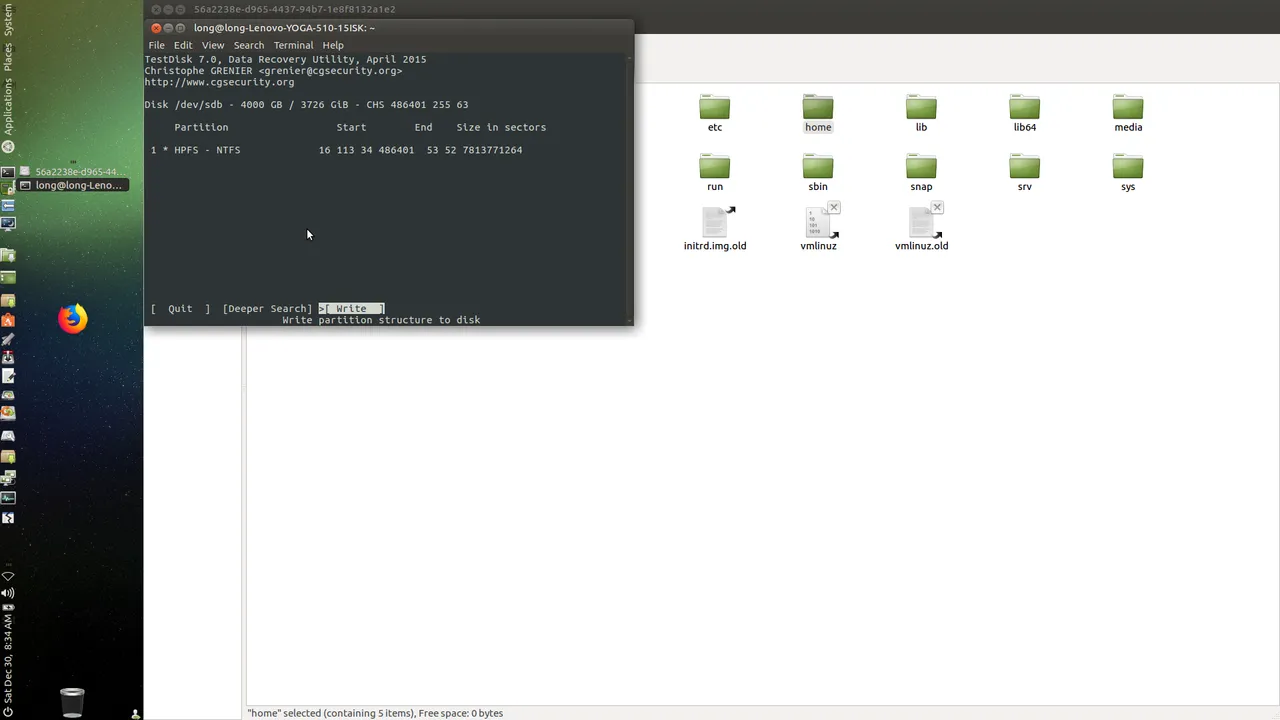This screenshot has width=1280, height=720.
Task: Select Write option in TestDisk
Action: click(352, 309)
